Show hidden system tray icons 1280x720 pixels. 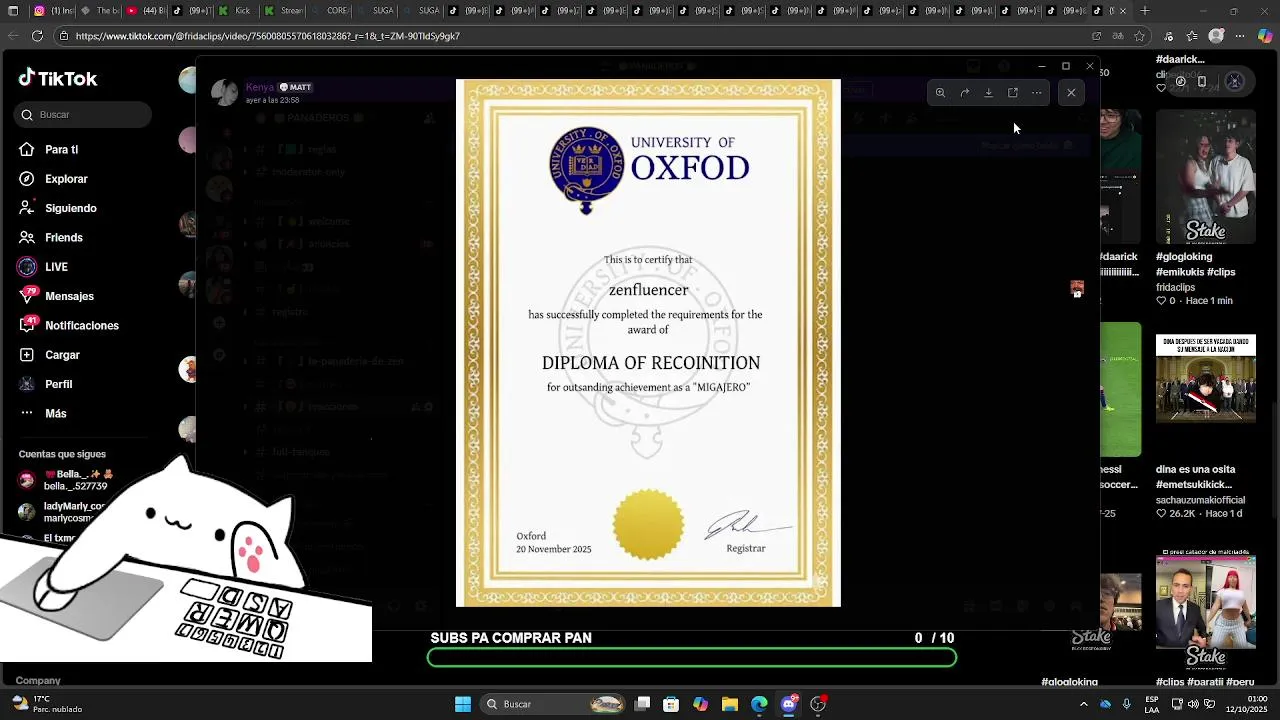1084,704
